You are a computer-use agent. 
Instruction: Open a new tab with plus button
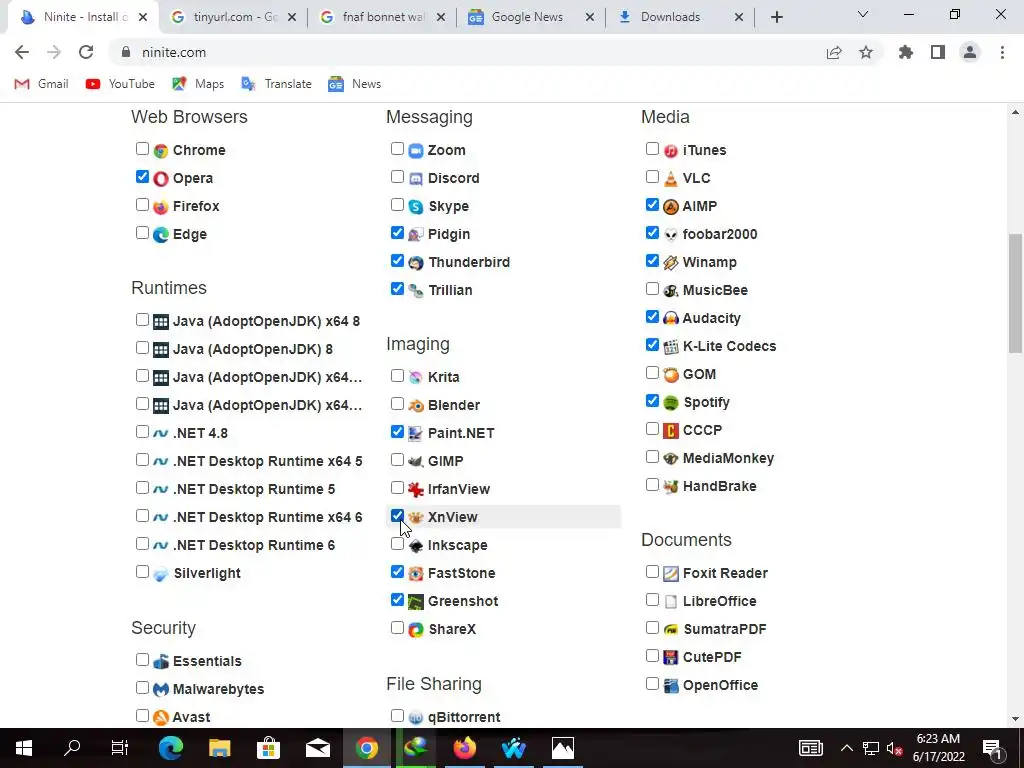[x=776, y=17]
